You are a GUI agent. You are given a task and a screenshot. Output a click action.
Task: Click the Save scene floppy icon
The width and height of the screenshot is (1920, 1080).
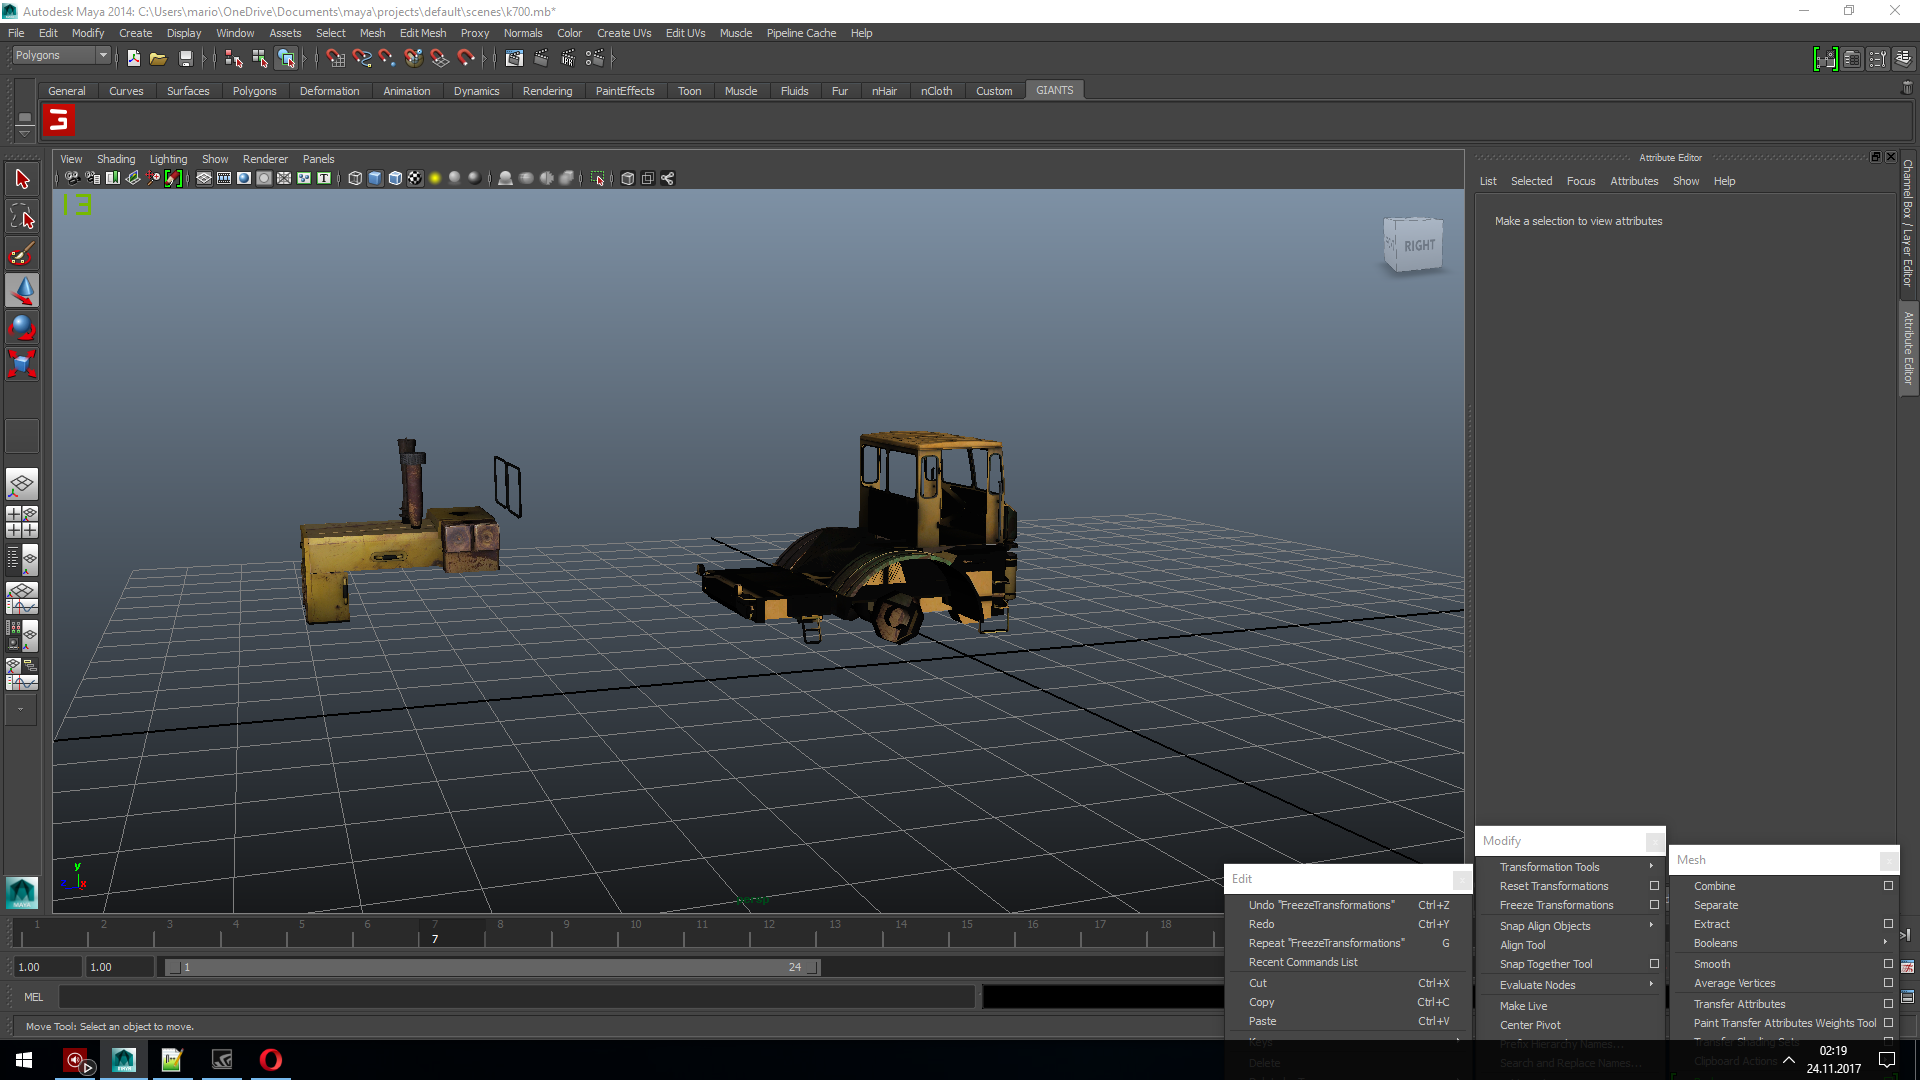click(x=185, y=59)
